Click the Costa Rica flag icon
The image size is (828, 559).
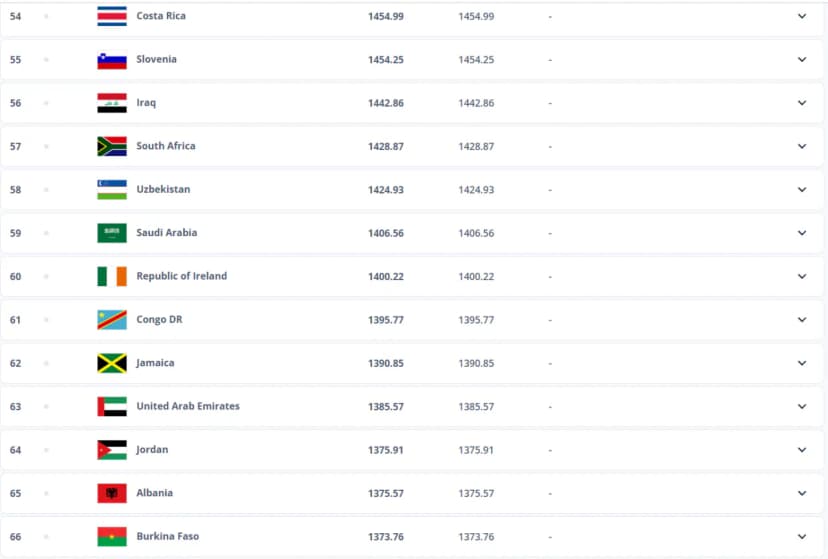112,16
